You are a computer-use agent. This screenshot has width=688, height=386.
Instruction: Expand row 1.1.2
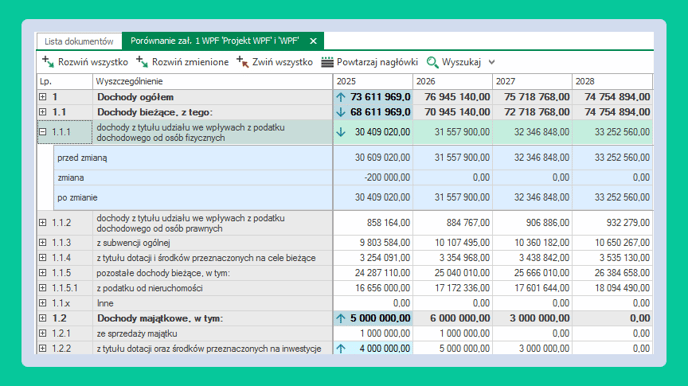(43, 223)
